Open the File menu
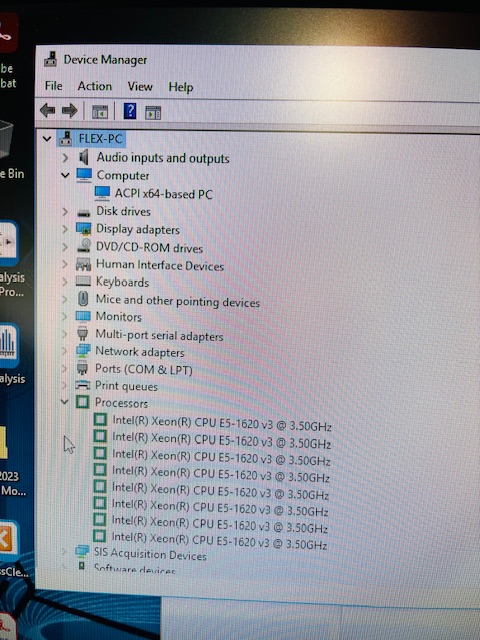 (53, 86)
